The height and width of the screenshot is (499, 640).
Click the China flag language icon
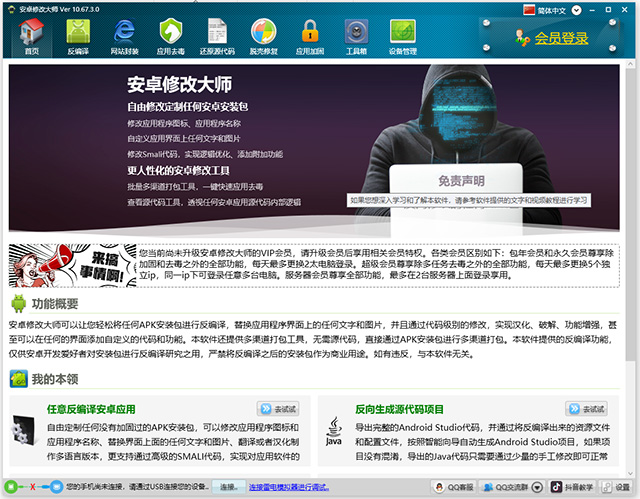[529, 10]
